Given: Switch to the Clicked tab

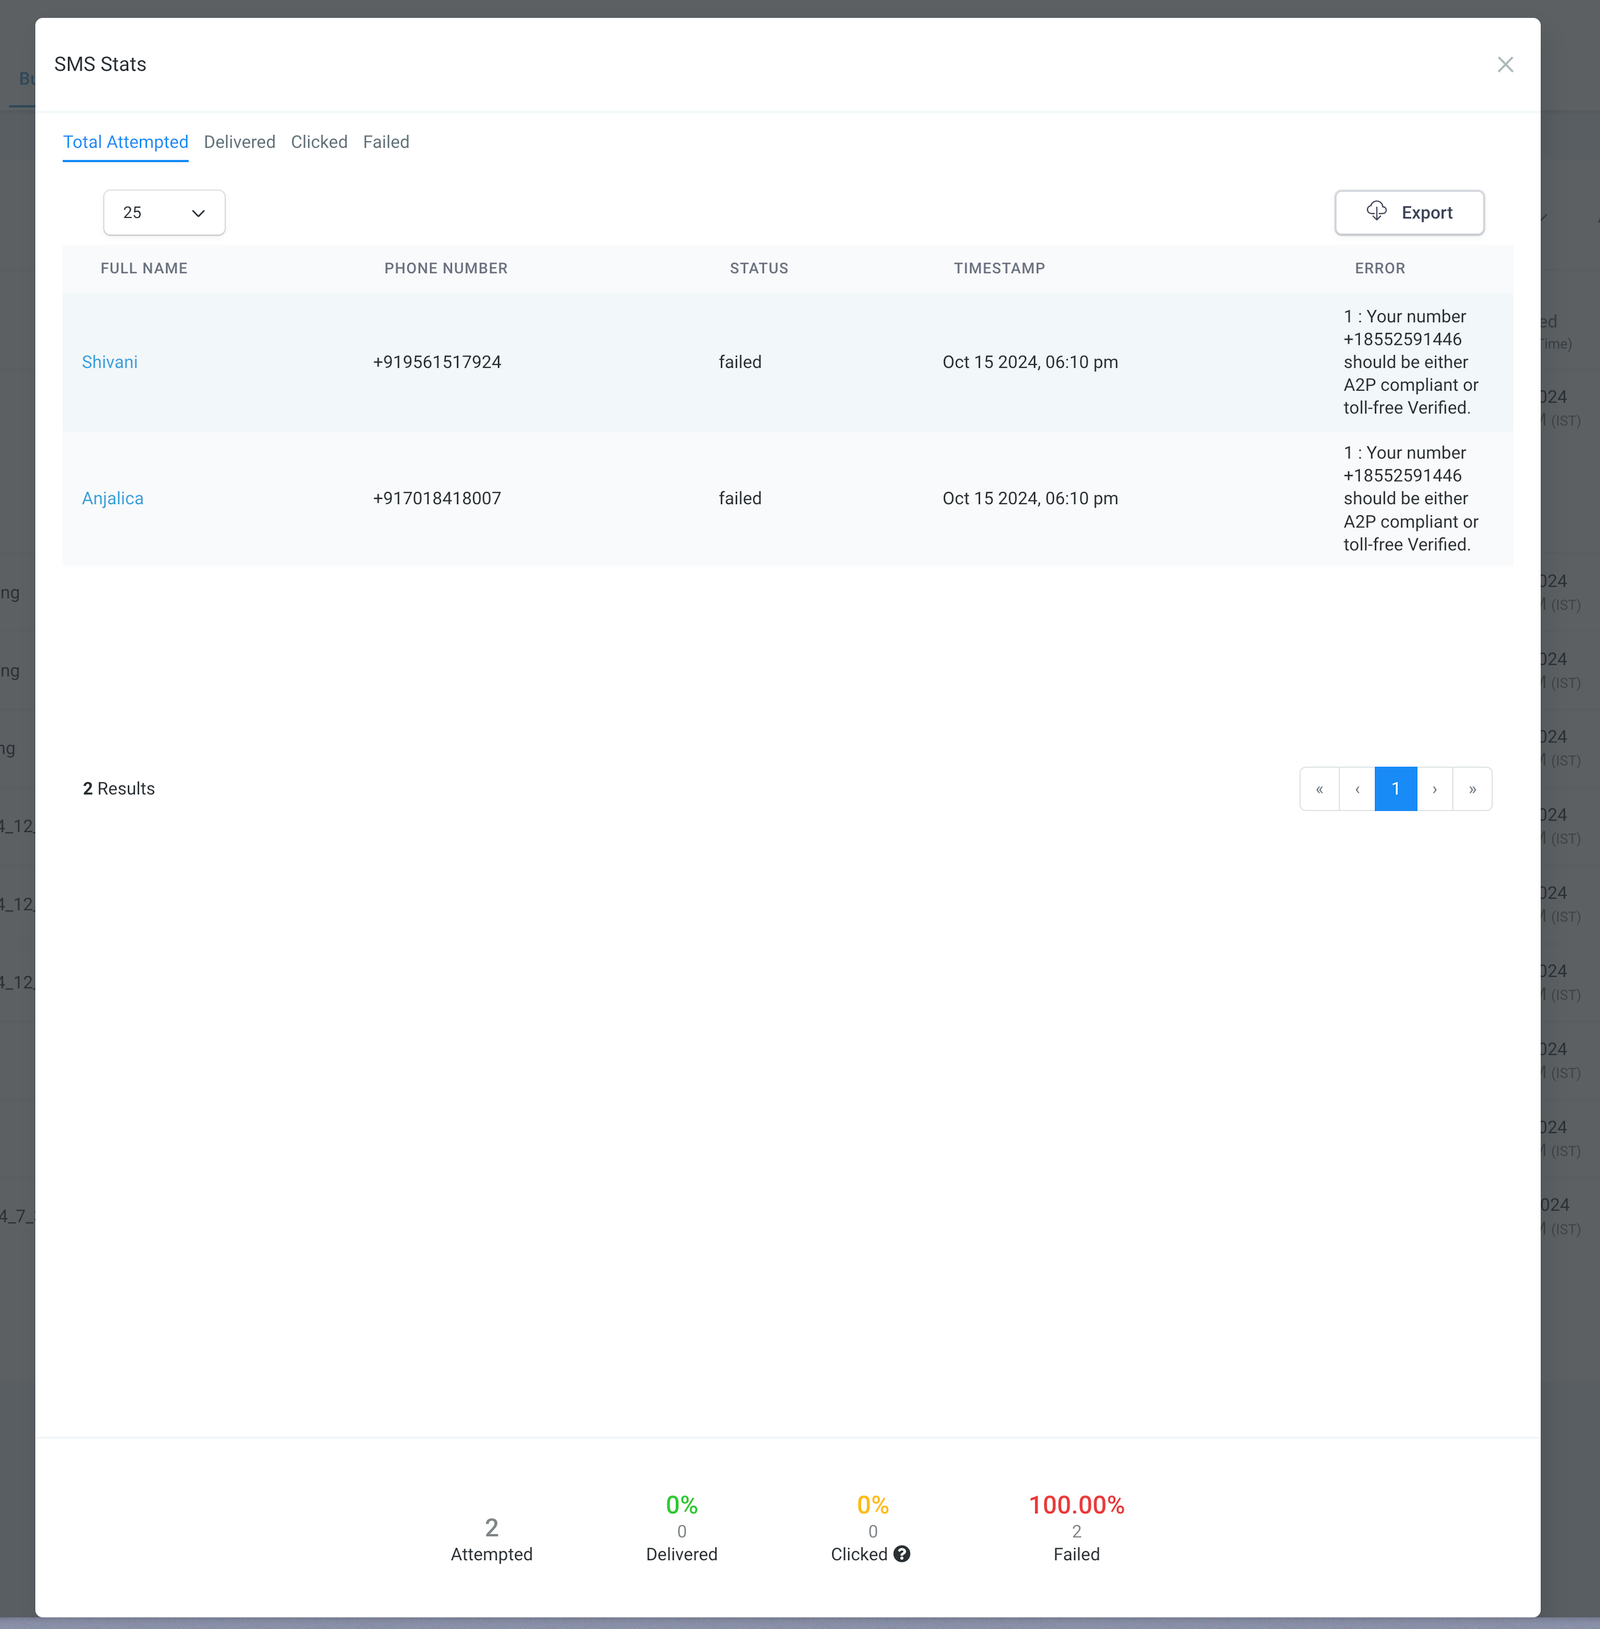Looking at the screenshot, I should click(319, 142).
